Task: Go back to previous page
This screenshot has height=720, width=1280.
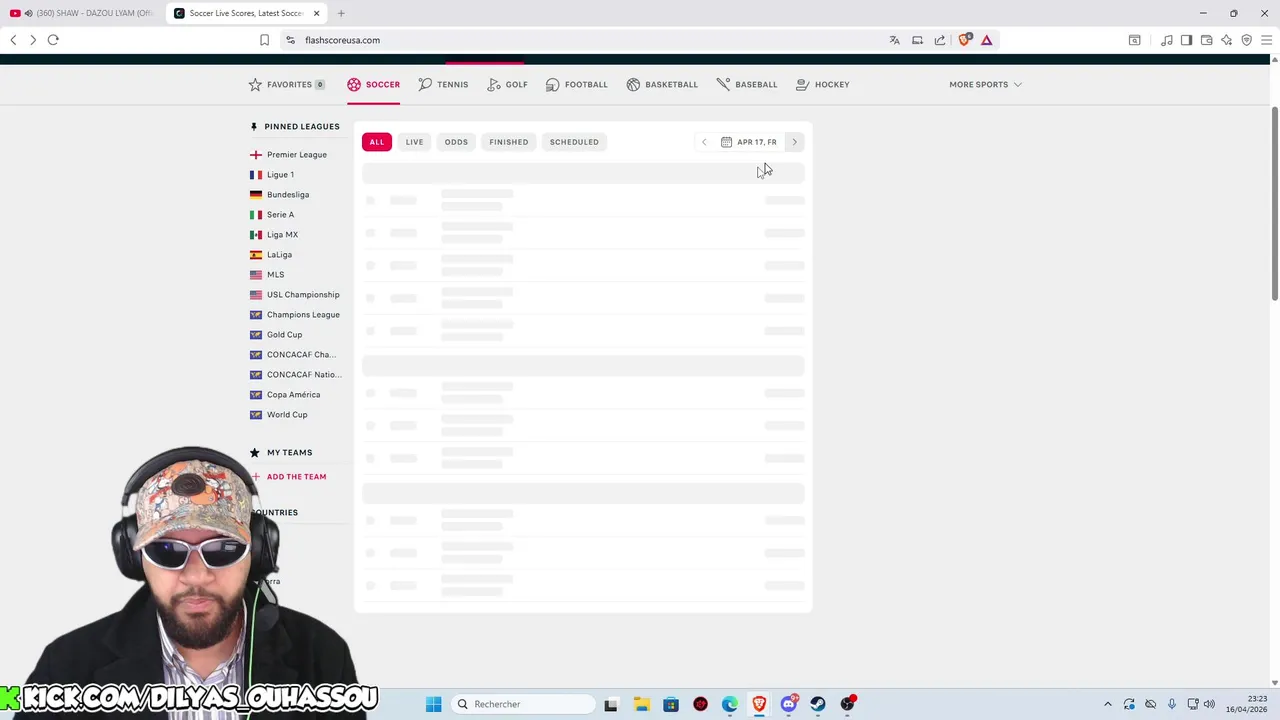Action: pyautogui.click(x=13, y=40)
